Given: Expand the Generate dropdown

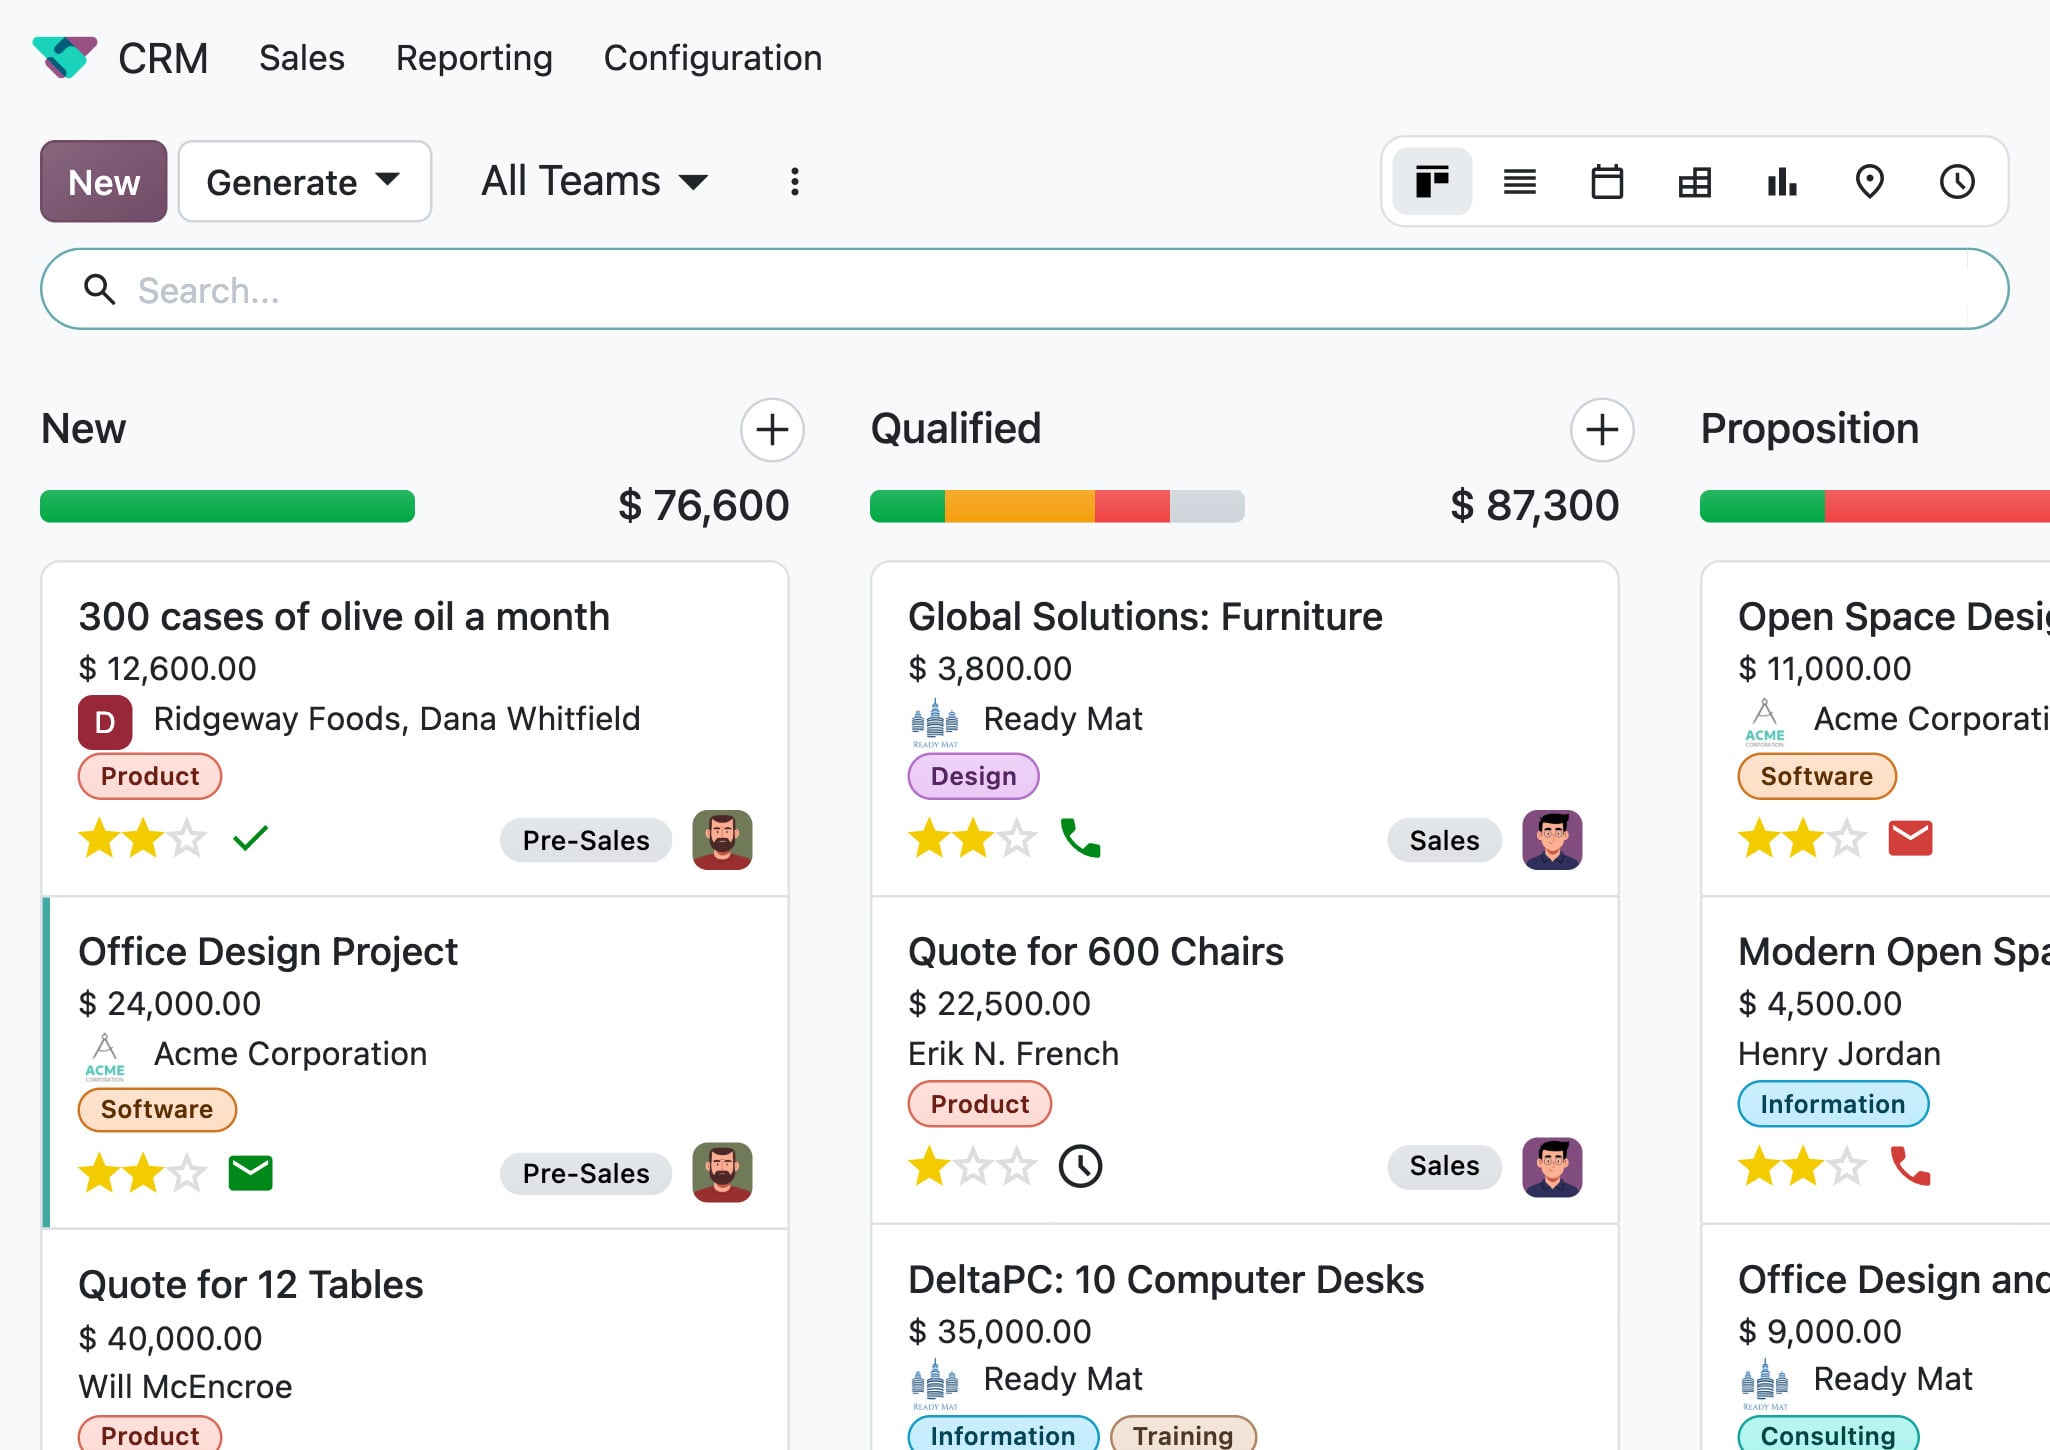Looking at the screenshot, I should [x=304, y=182].
